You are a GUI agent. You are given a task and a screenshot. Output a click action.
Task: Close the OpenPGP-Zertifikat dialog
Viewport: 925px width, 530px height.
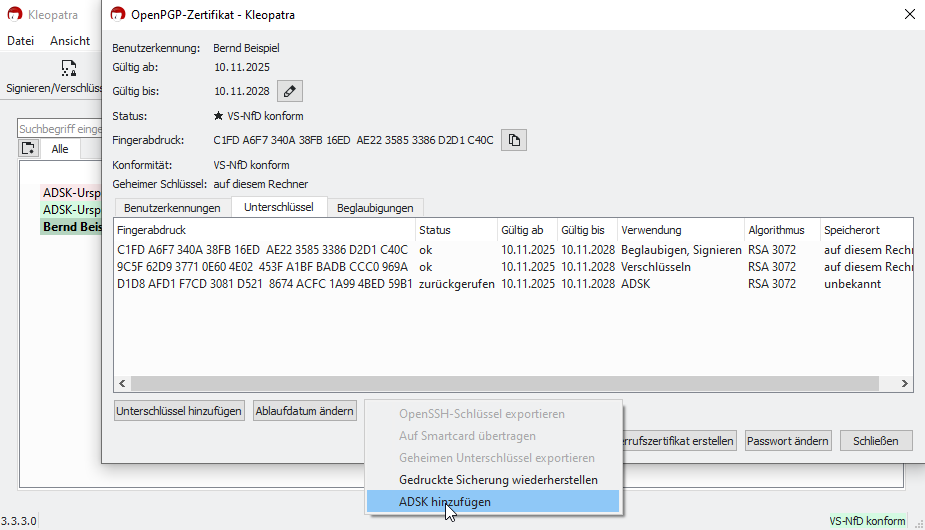pos(910,14)
